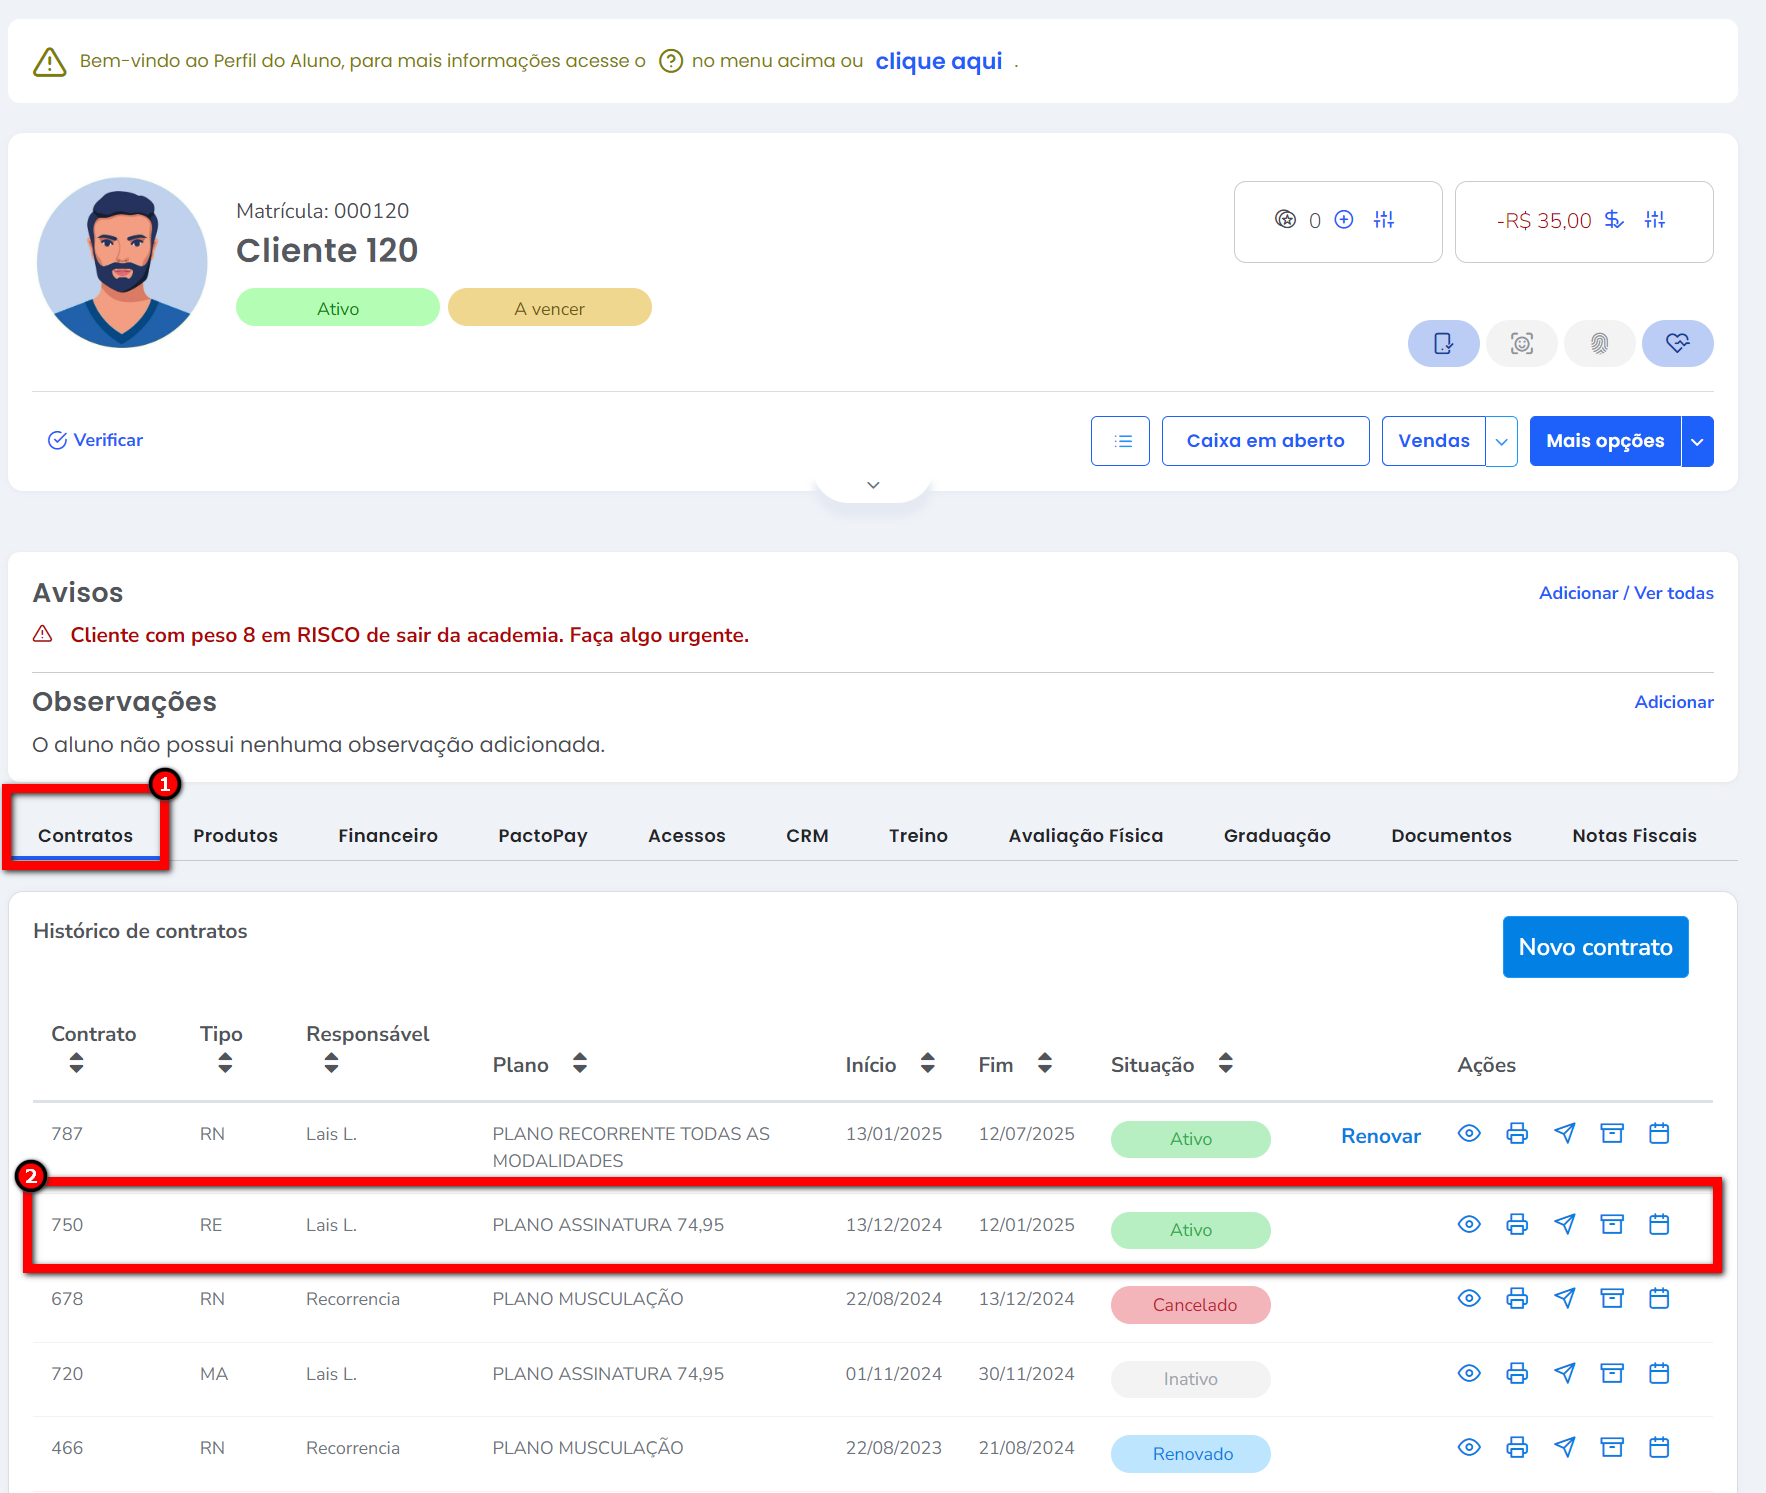Image resolution: width=1766 pixels, height=1493 pixels.
Task: View contract 787 with the eye icon
Action: pos(1469,1133)
